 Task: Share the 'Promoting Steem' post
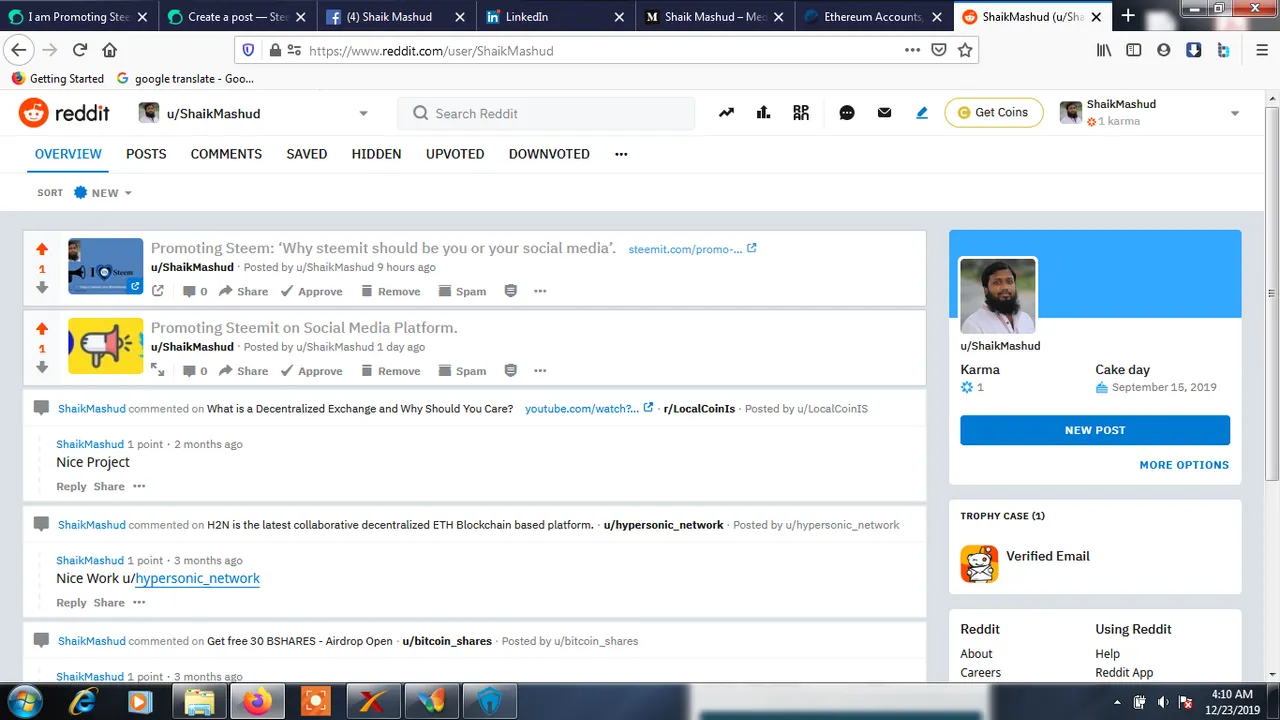tap(243, 291)
